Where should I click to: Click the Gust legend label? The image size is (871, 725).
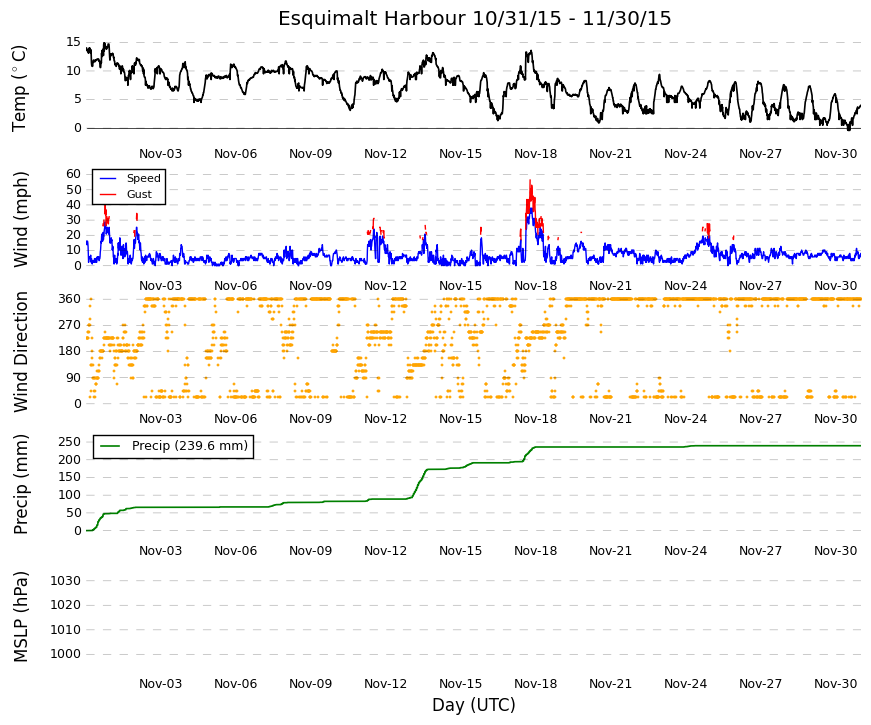(139, 194)
